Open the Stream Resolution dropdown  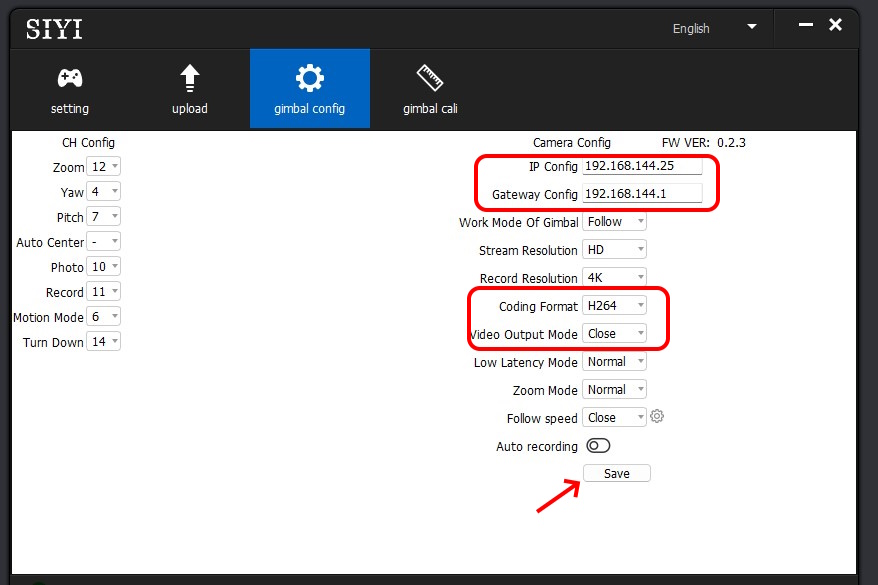point(615,250)
